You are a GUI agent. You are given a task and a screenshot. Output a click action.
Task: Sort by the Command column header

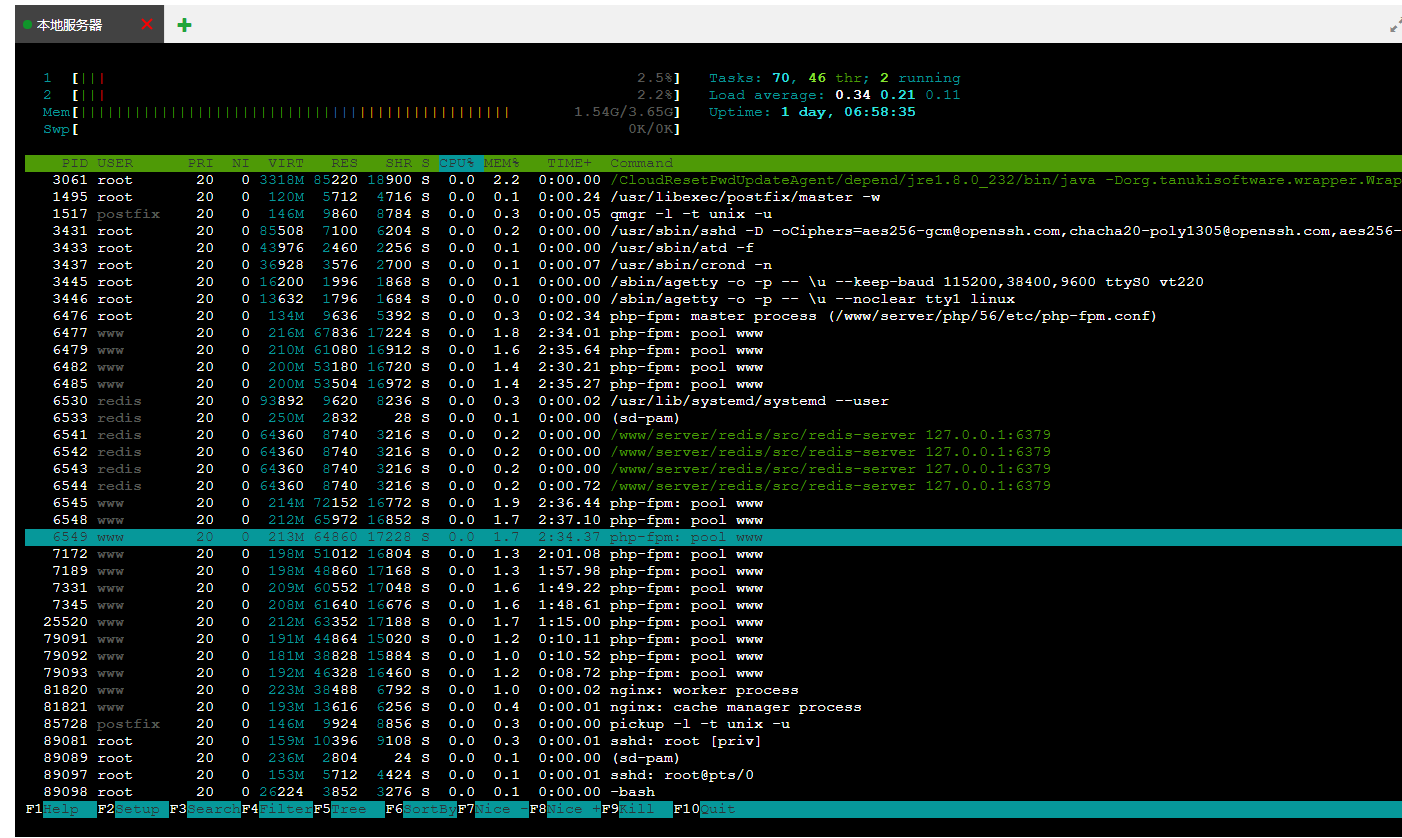[x=642, y=163]
